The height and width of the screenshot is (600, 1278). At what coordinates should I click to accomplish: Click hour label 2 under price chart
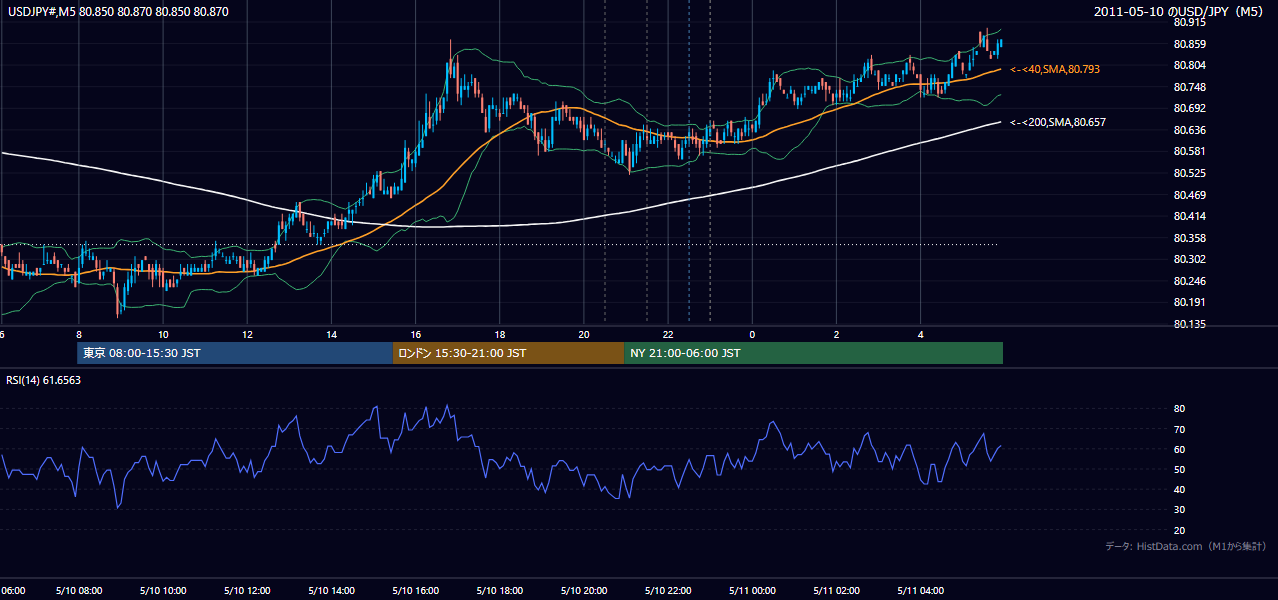[836, 334]
